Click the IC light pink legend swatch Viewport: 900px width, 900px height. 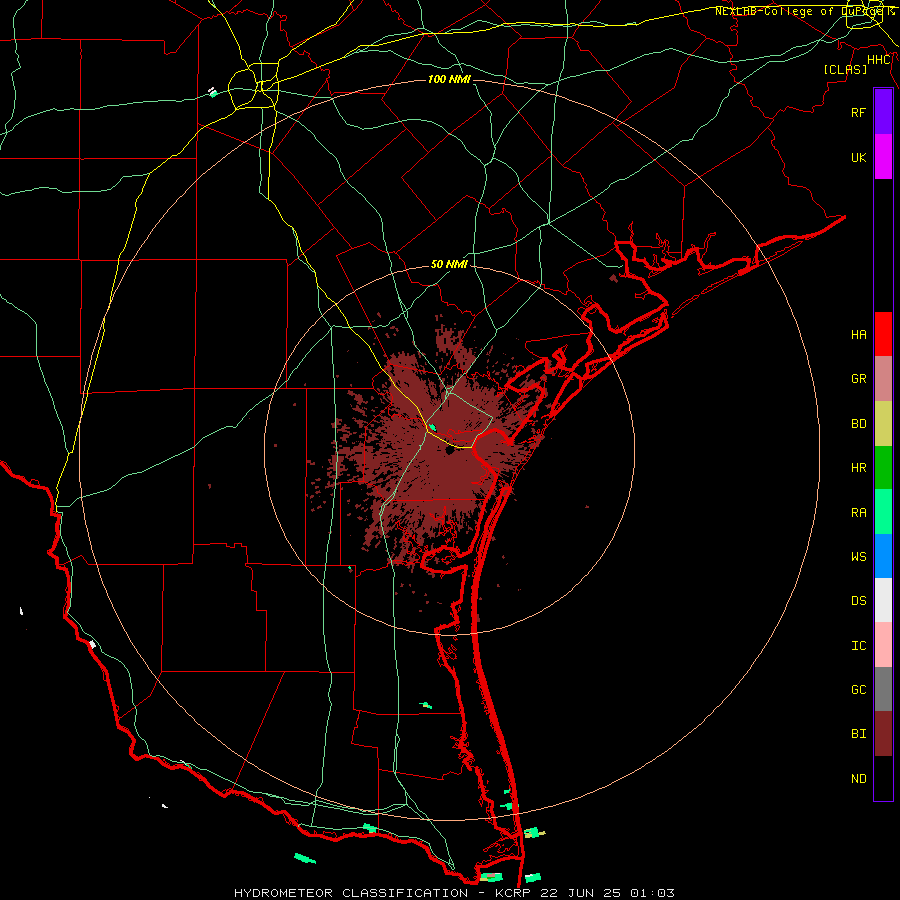coord(883,645)
